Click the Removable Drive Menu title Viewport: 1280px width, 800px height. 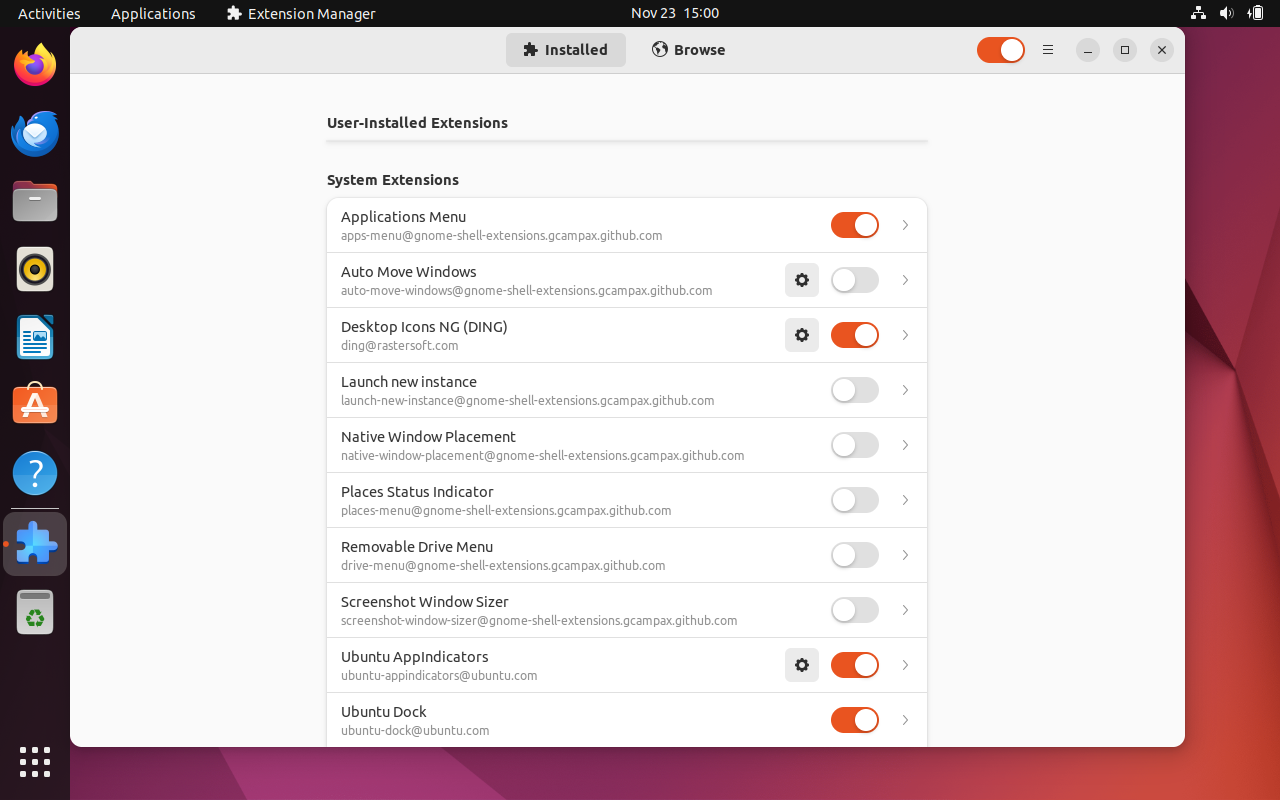[417, 547]
